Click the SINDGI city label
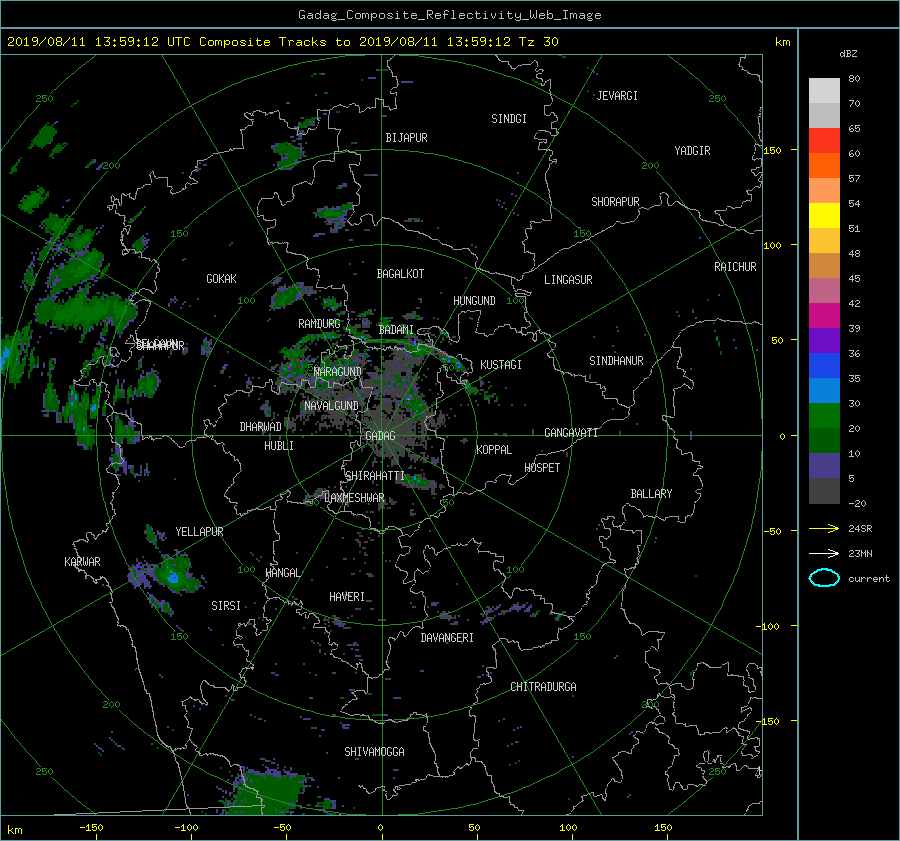The height and width of the screenshot is (841, 900). (509, 119)
